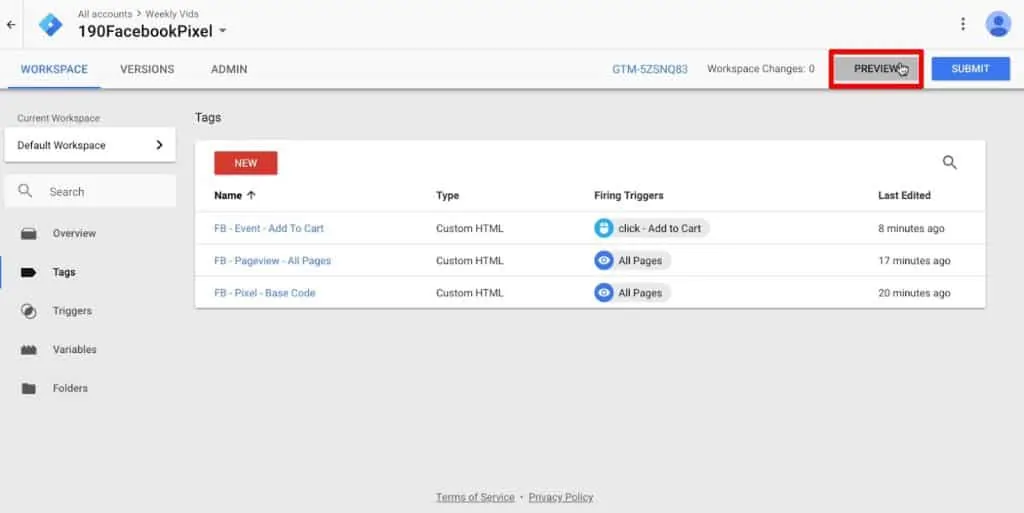Click the back arrow icon

click(x=11, y=25)
